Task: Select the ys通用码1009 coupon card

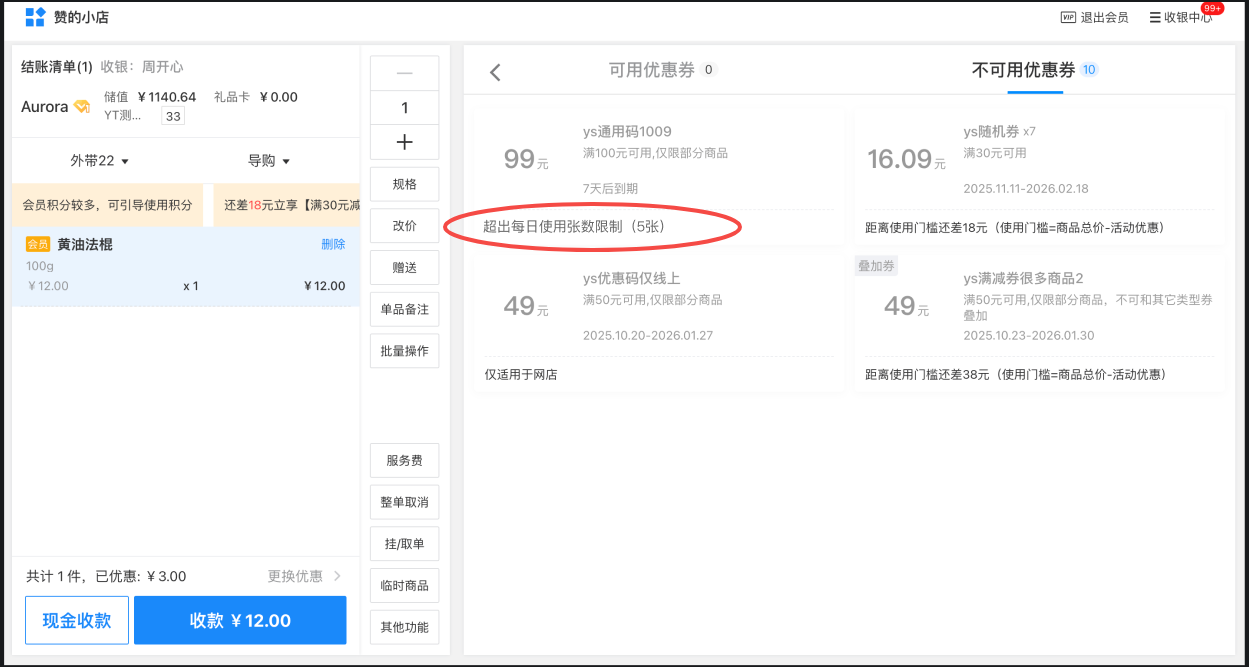Action: click(x=659, y=160)
